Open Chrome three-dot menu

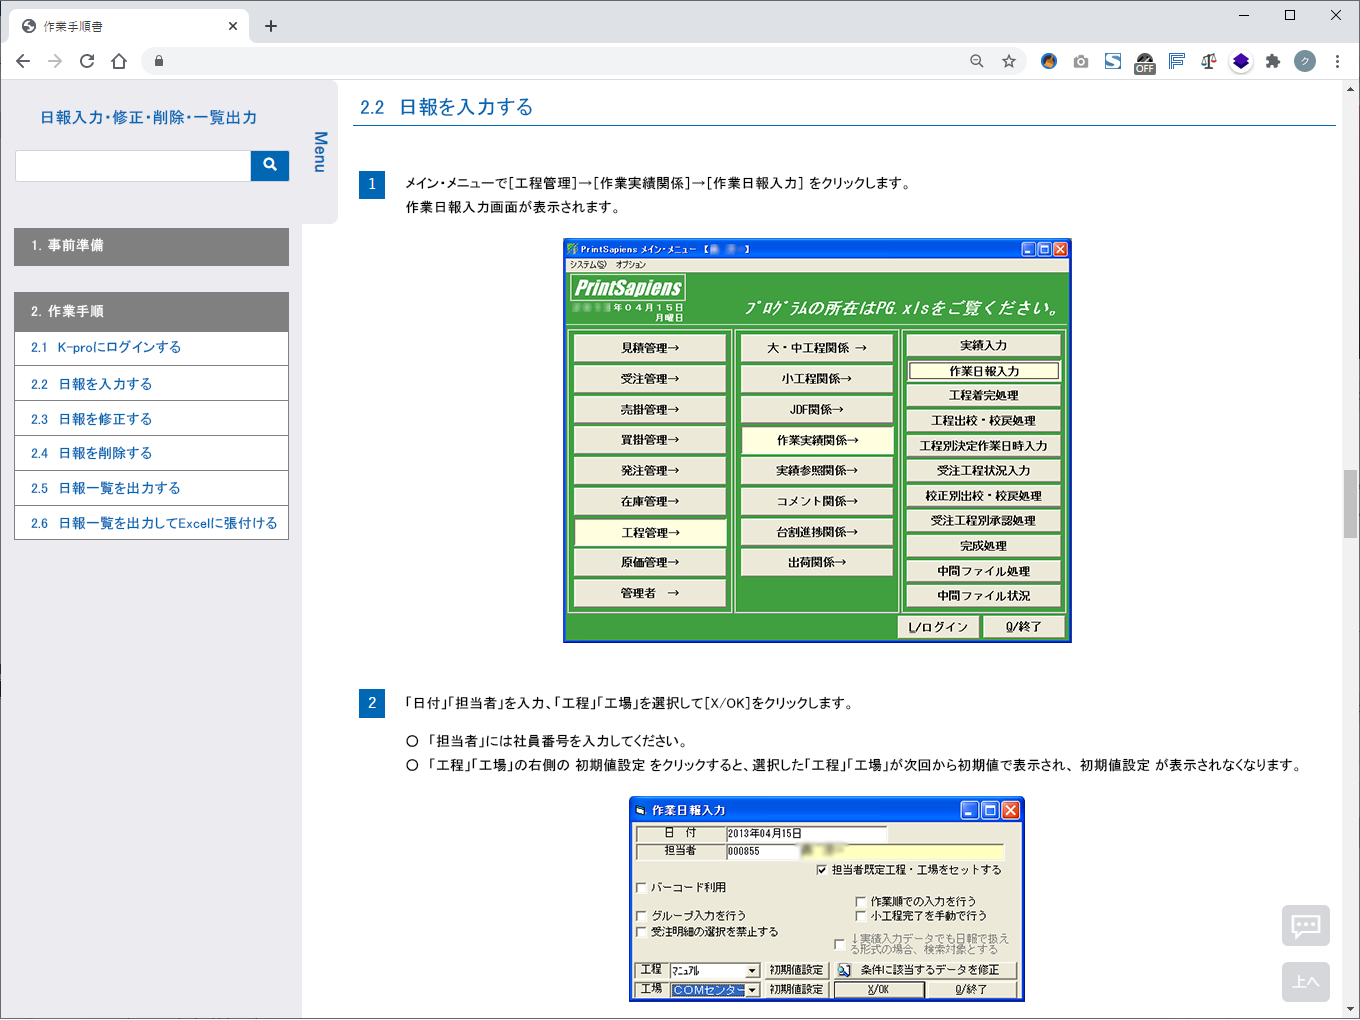coord(1337,61)
